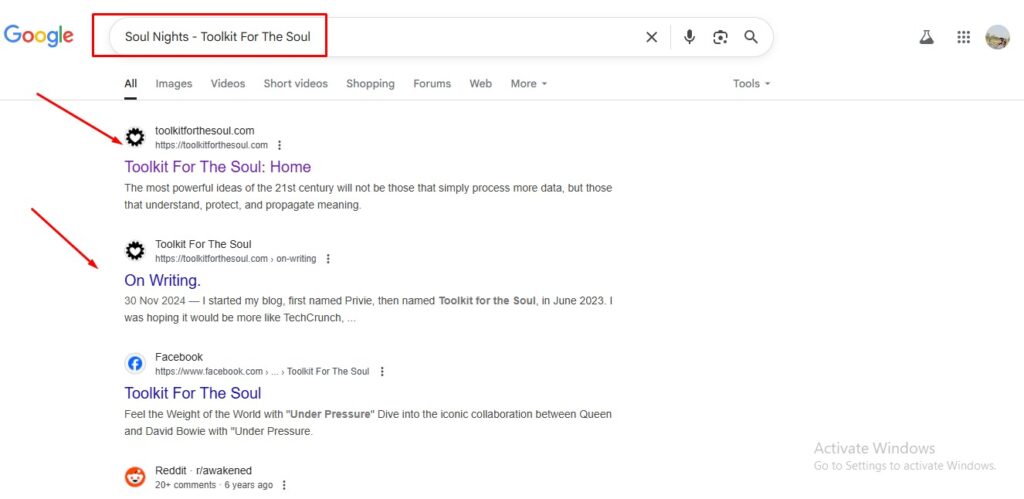This screenshot has height=499, width=1024.
Task: Open the 'On Writing.' result link
Action: click(163, 280)
